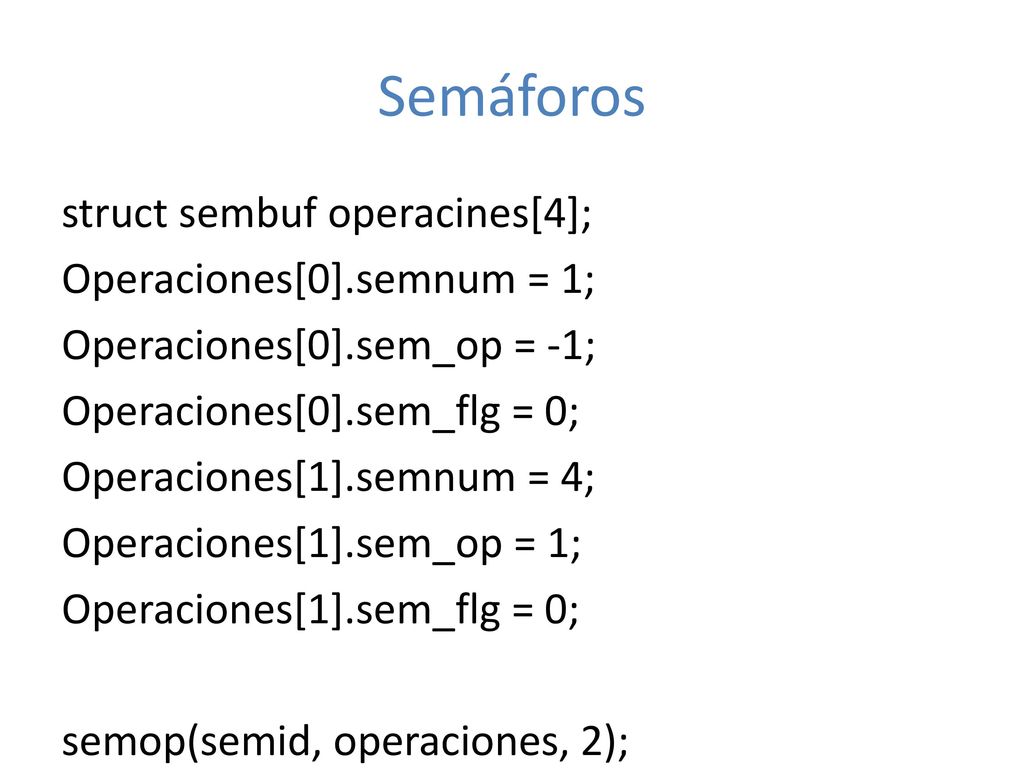Click the semop(semid, operaciones, 2) call

click(x=345, y=741)
